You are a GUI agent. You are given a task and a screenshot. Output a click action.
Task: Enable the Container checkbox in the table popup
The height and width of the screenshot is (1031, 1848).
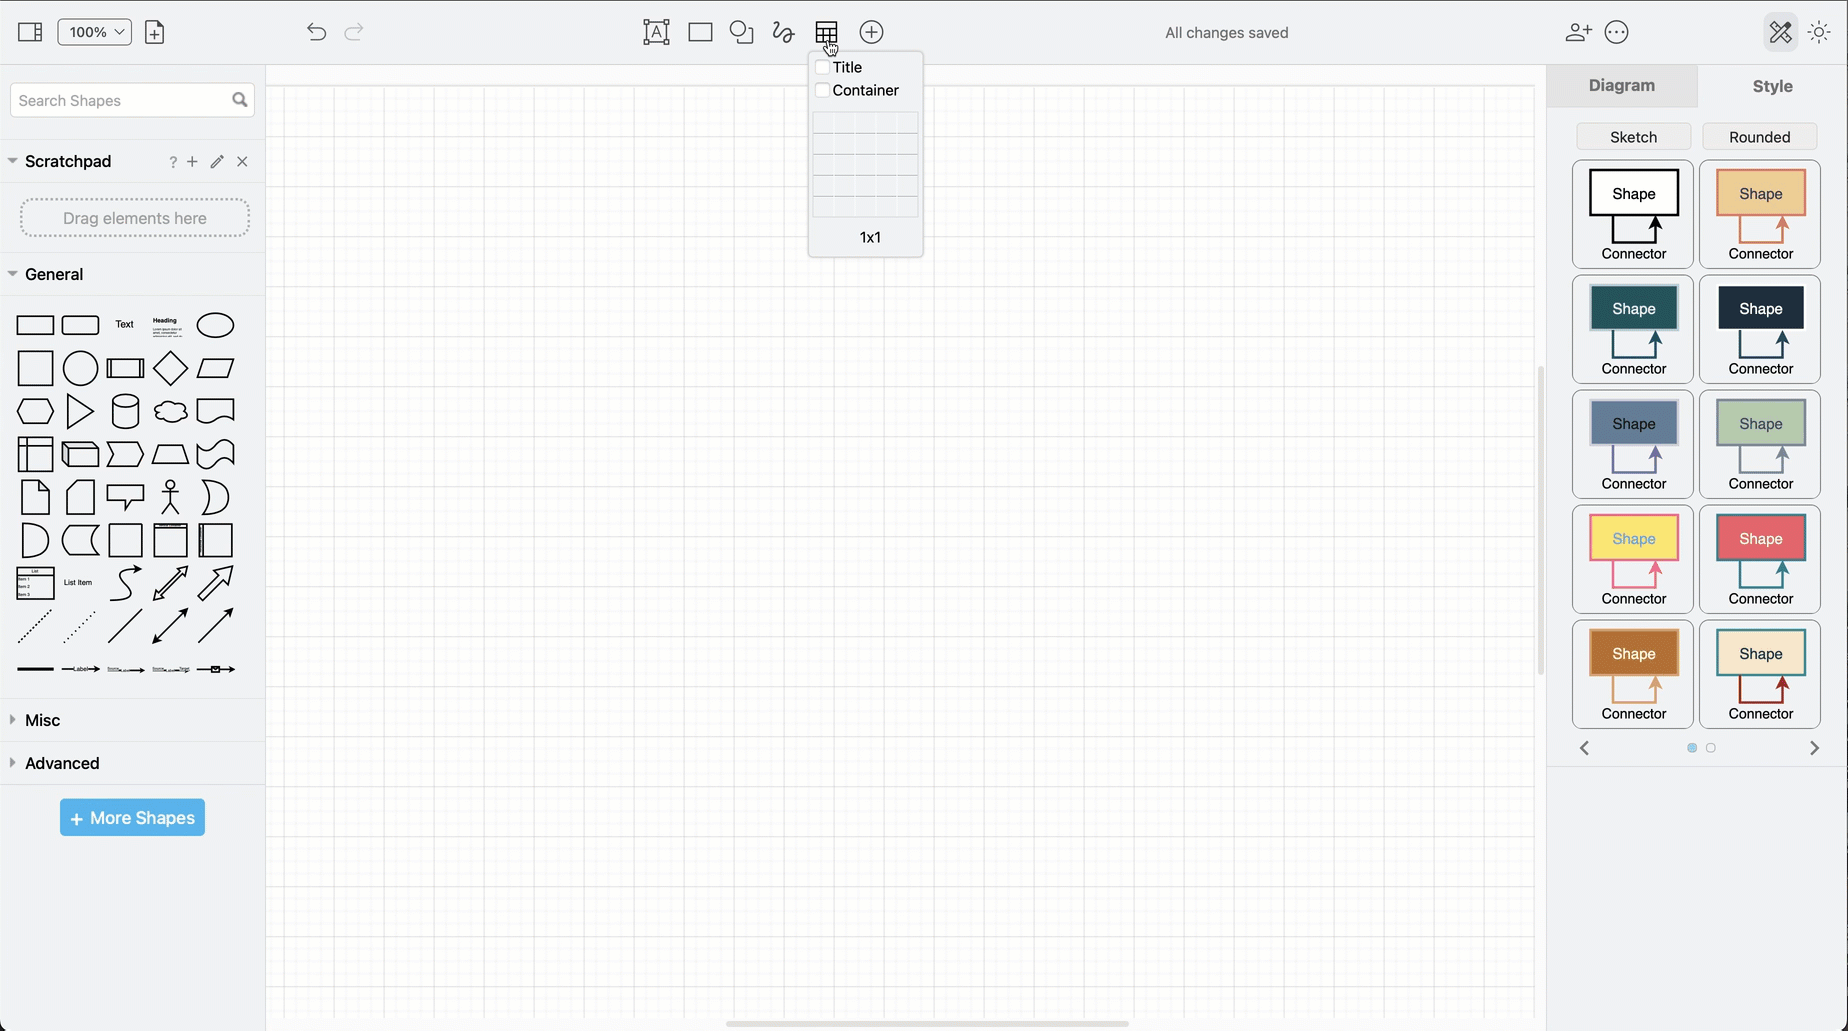pos(821,90)
